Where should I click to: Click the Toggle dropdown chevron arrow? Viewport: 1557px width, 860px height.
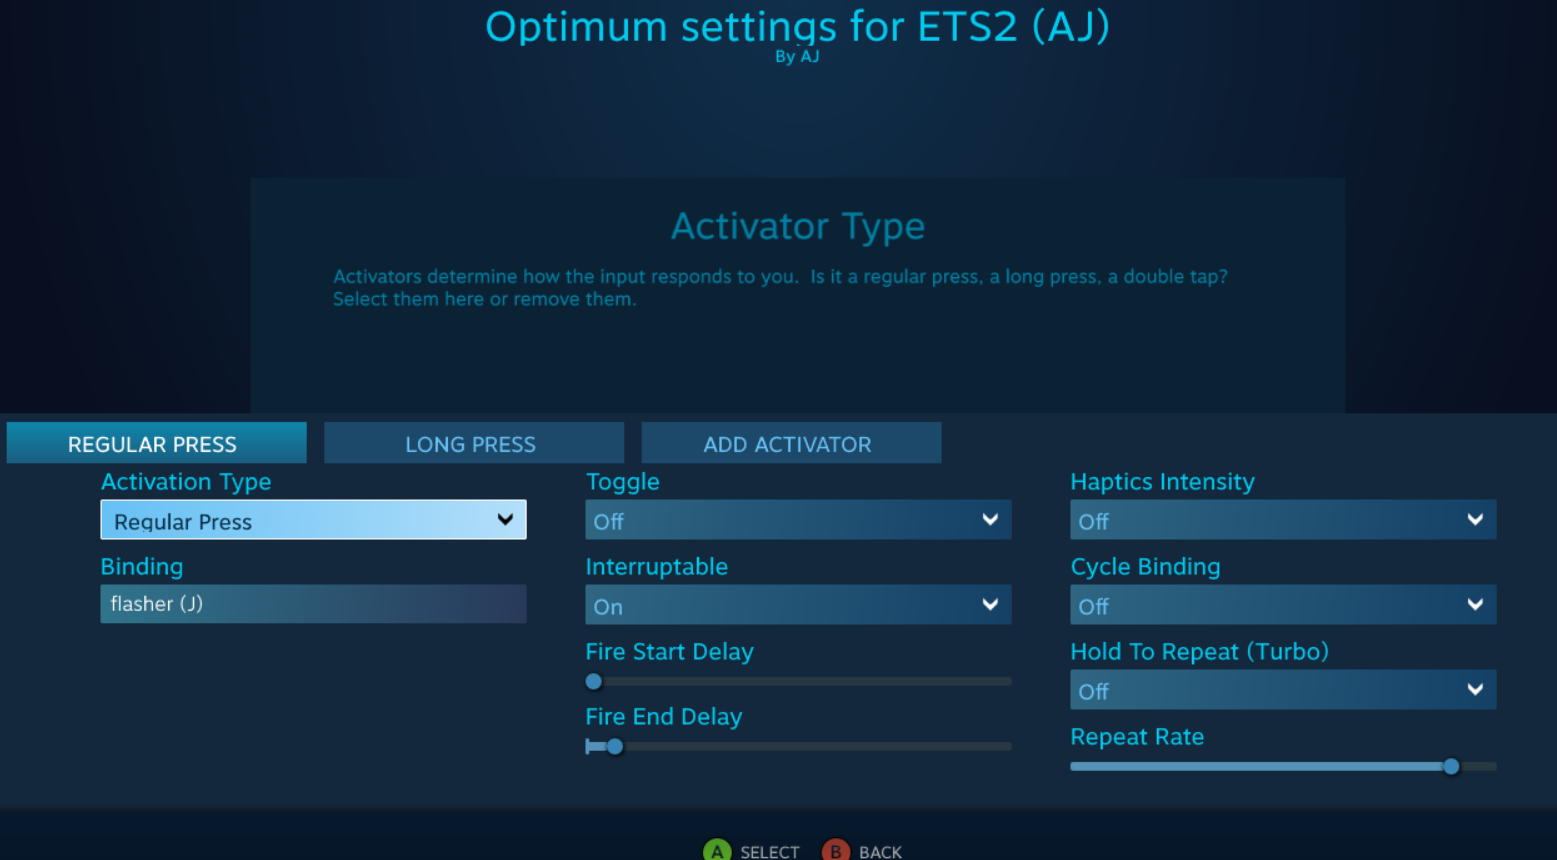(990, 519)
